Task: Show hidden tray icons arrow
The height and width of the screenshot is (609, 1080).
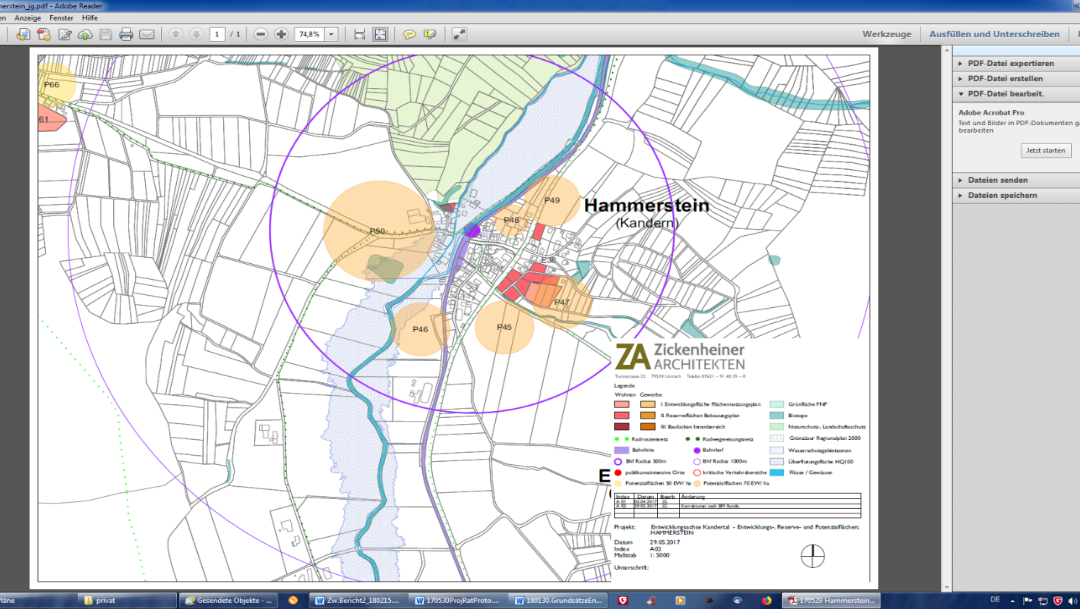Action: point(1014,601)
